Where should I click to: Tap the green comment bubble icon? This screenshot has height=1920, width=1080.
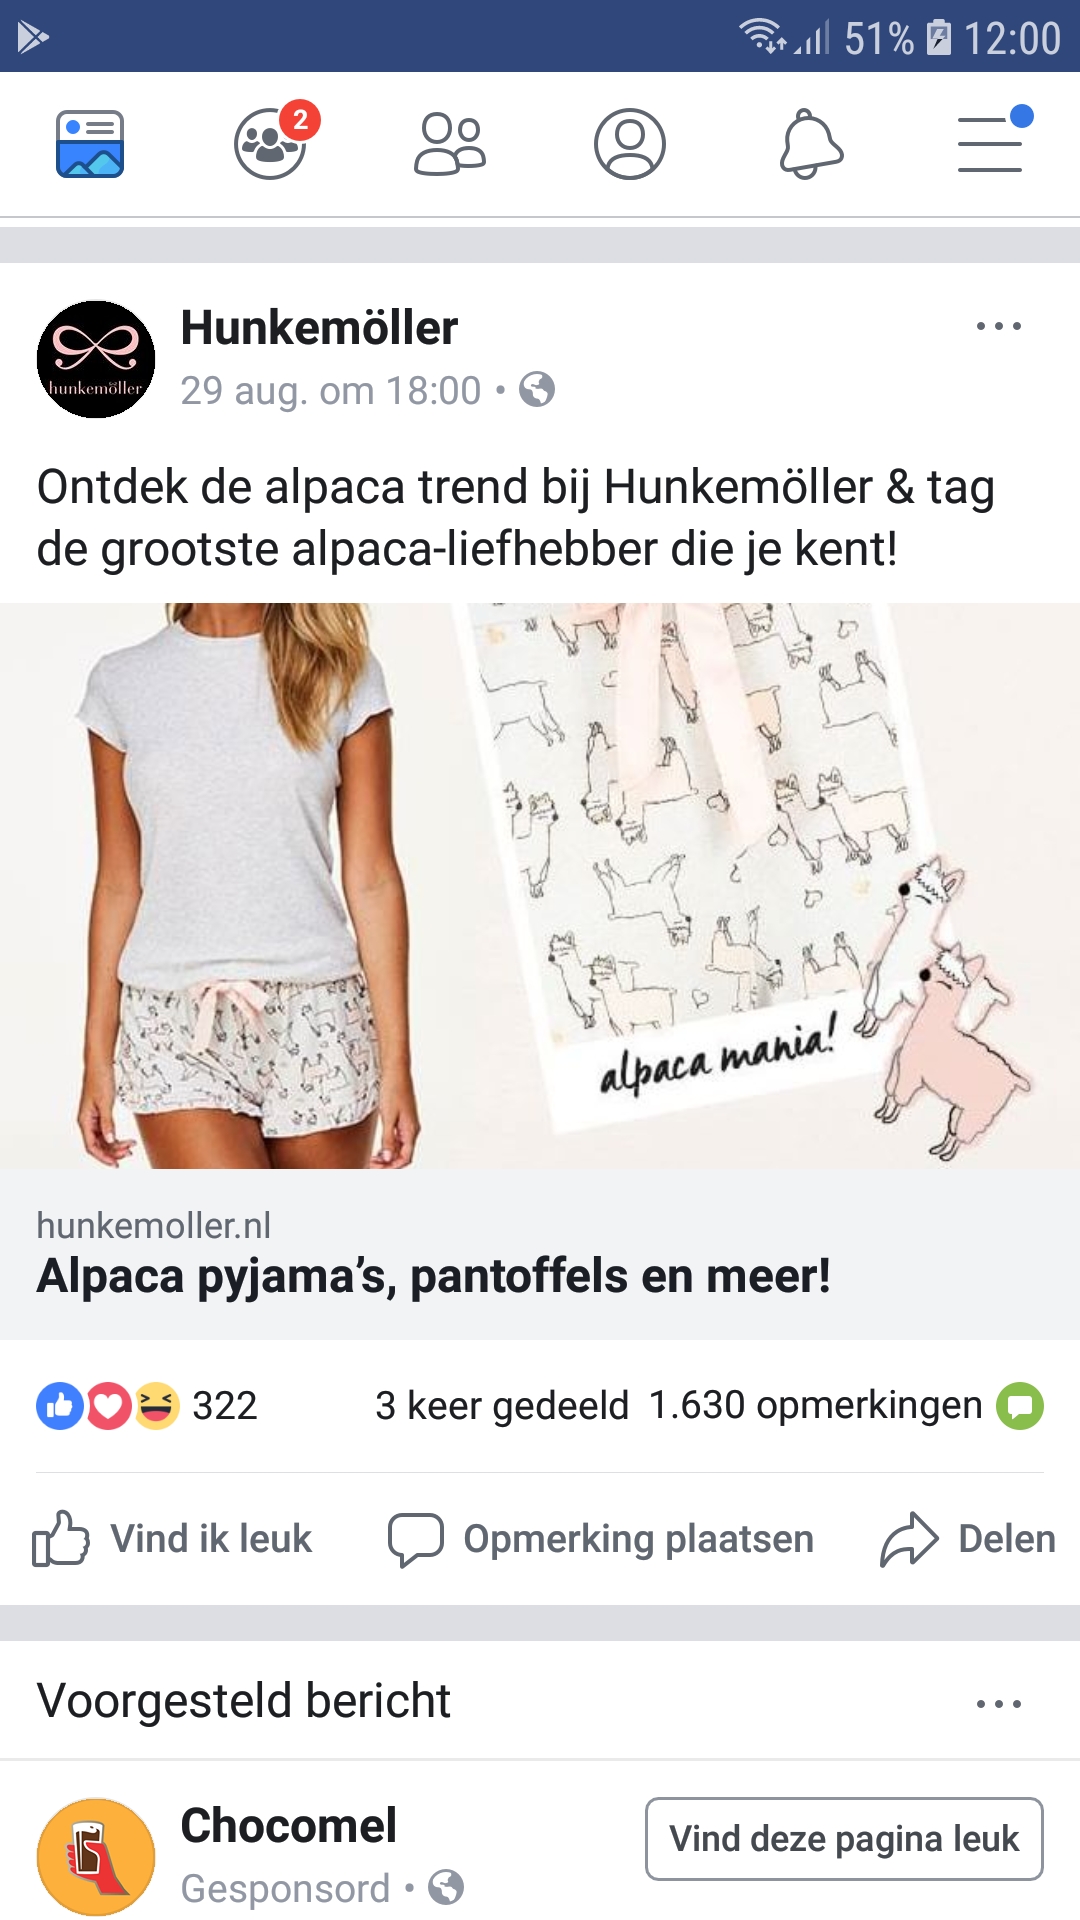[1020, 1406]
